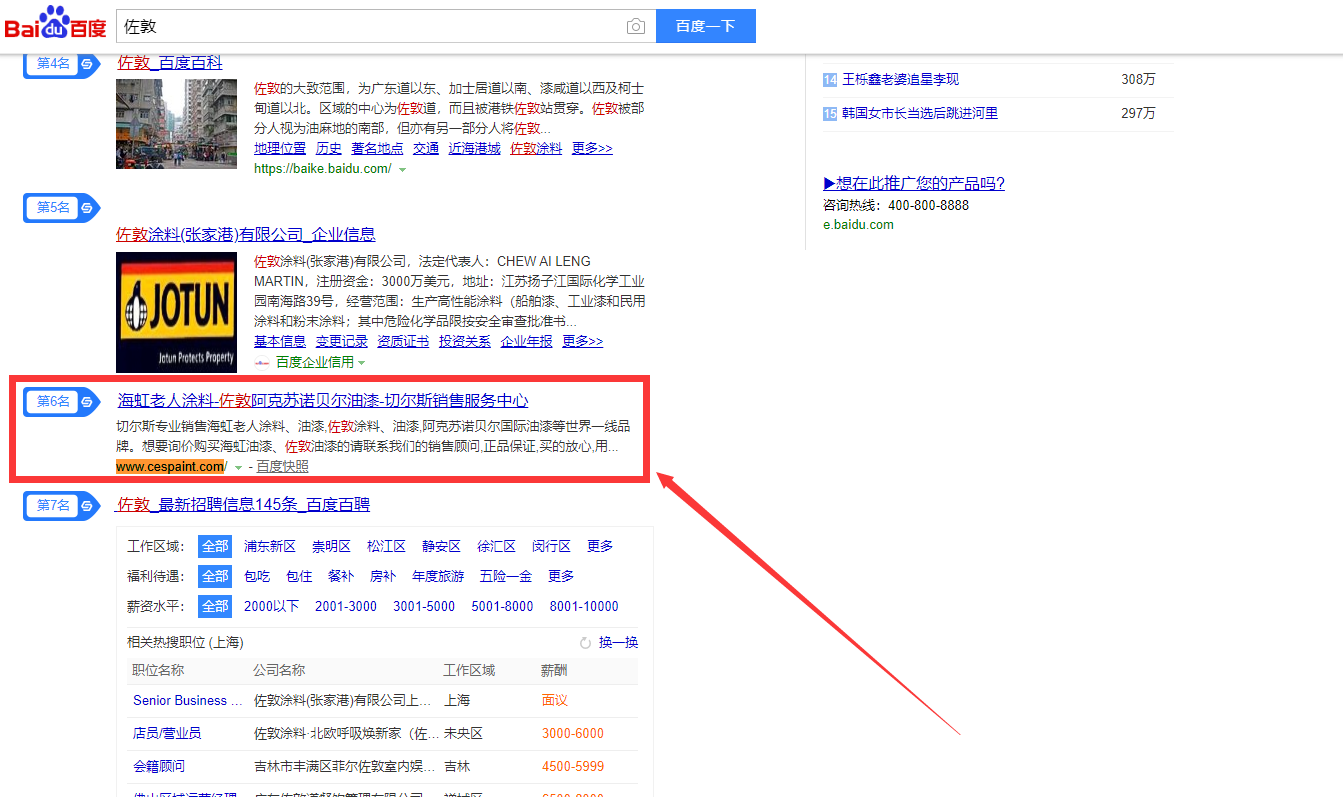This screenshot has width=1343, height=797.
Task: Open the 历史 Baike sublink
Action: pos(329,148)
